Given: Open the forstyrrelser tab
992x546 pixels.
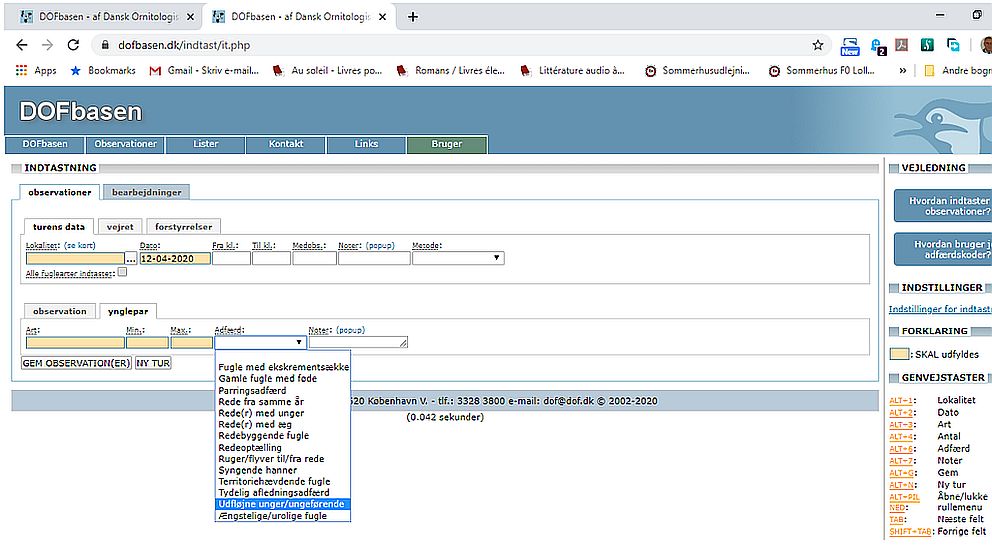Looking at the screenshot, I should coord(183,226).
